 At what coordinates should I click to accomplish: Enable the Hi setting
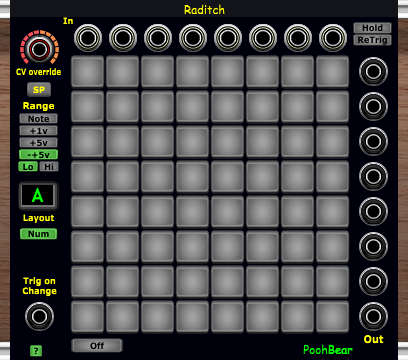[x=49, y=167]
